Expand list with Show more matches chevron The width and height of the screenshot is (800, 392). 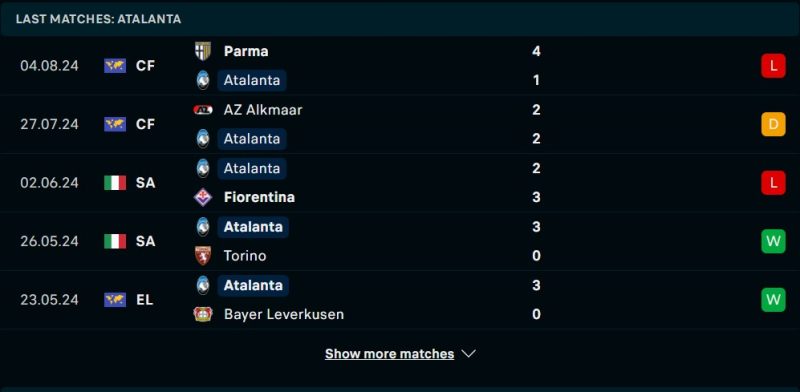click(x=468, y=354)
